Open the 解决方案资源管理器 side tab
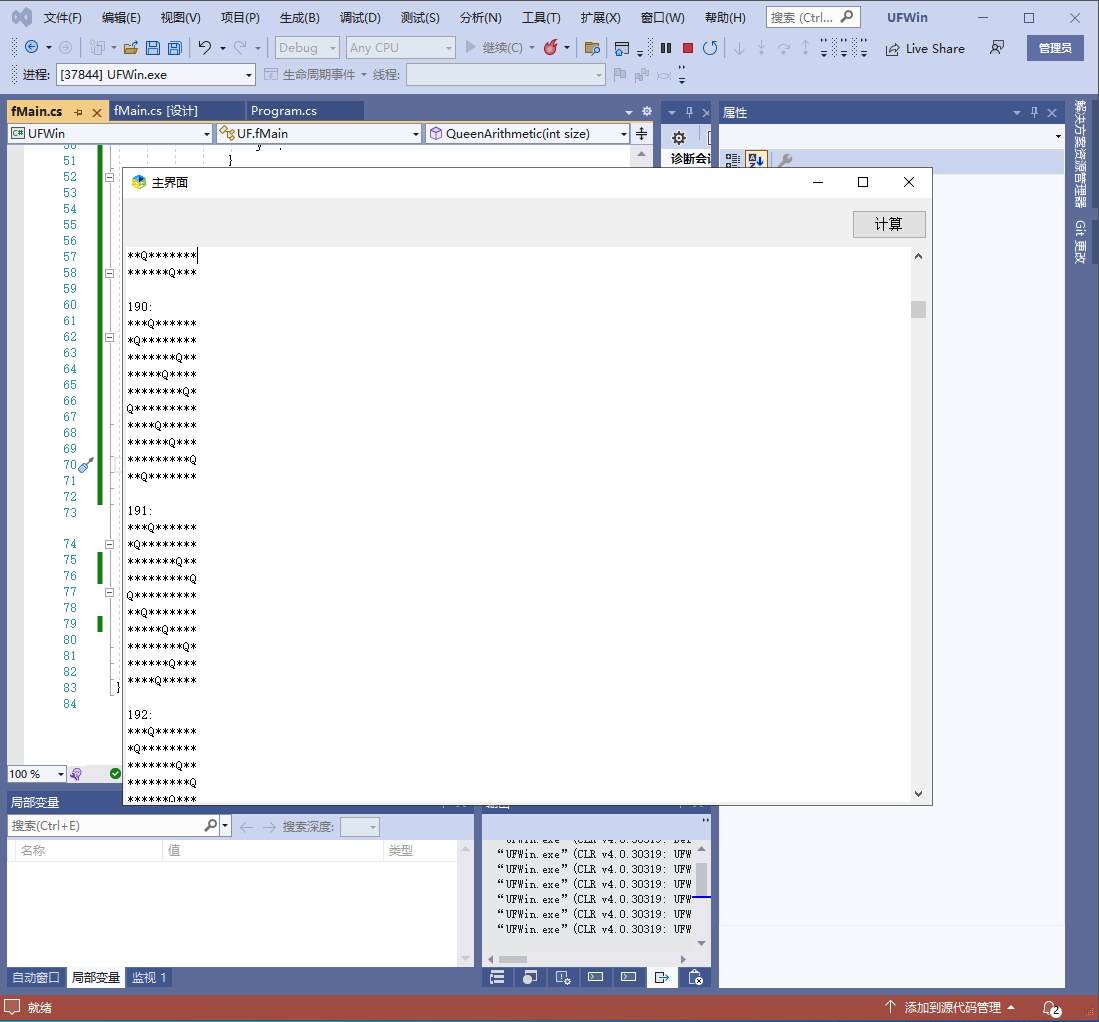1099x1022 pixels. [x=1080, y=154]
